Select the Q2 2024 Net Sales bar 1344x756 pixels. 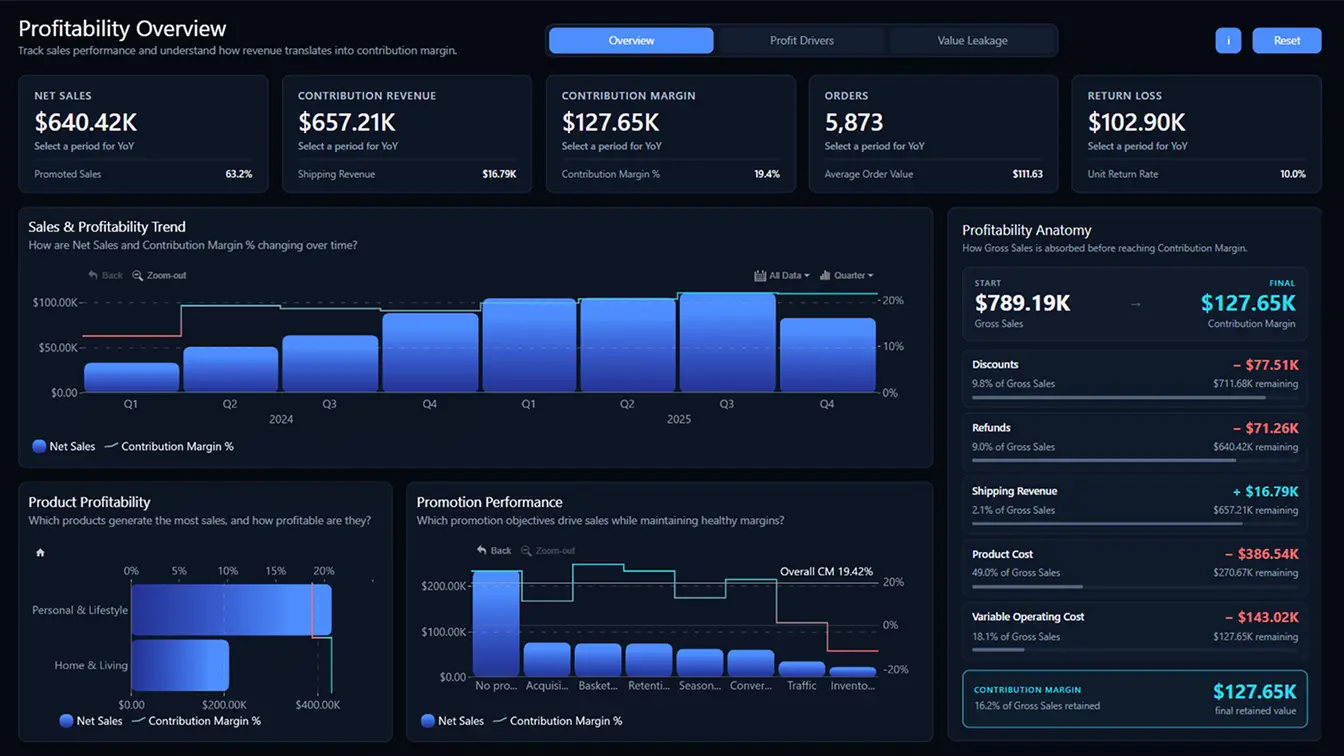(x=230, y=370)
